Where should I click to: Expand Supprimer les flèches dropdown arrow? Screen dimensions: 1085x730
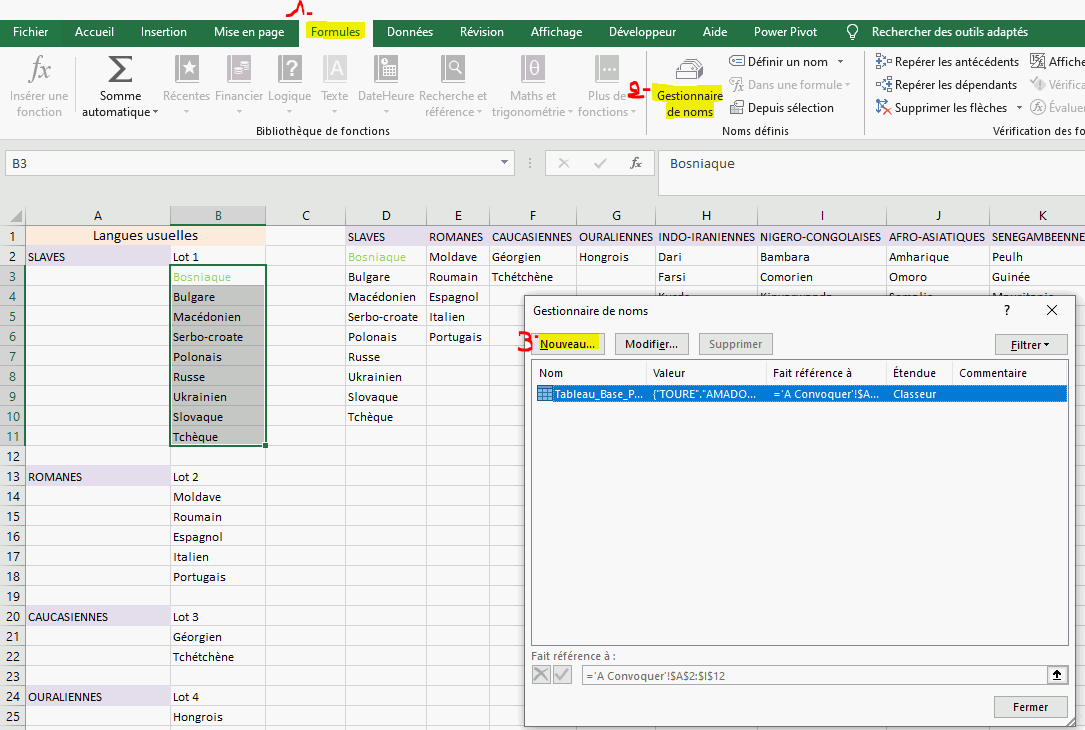[1019, 108]
